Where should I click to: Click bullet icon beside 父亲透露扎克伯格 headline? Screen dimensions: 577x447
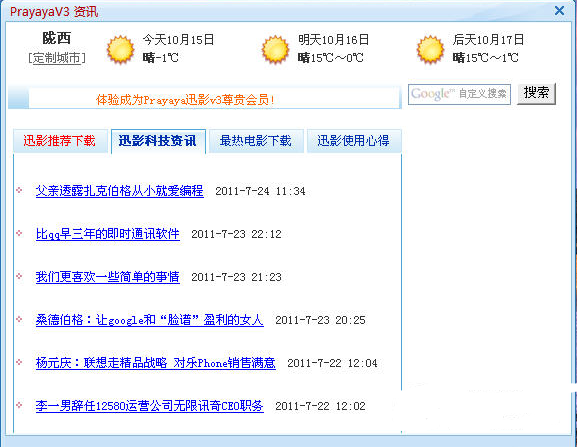point(20,190)
